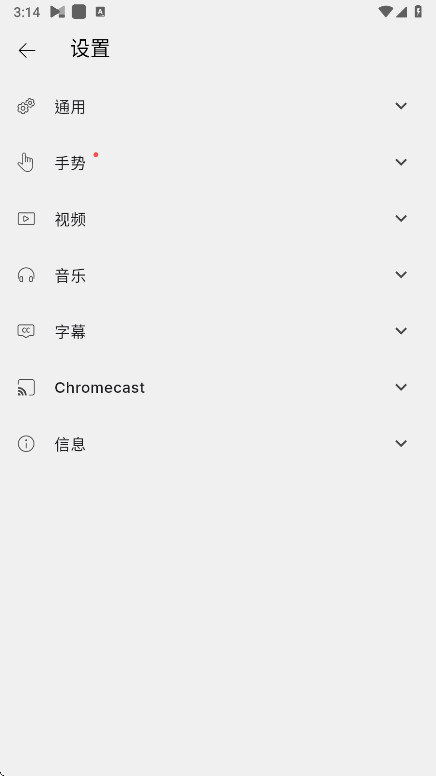
Task: Click the gears icon beside 通用
Action: [26, 106]
